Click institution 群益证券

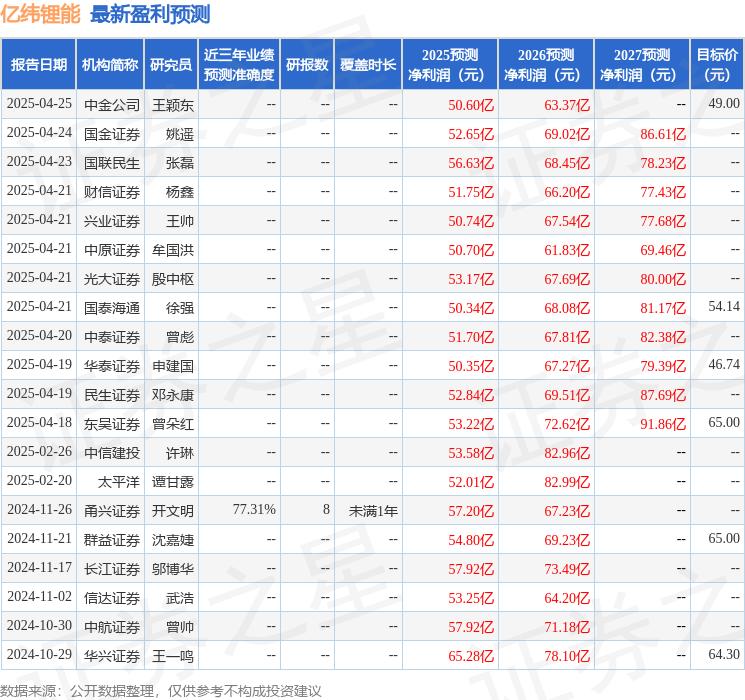[112, 540]
